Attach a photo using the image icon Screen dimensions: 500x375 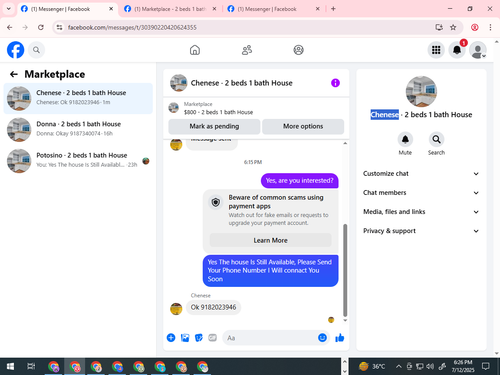tap(185, 338)
